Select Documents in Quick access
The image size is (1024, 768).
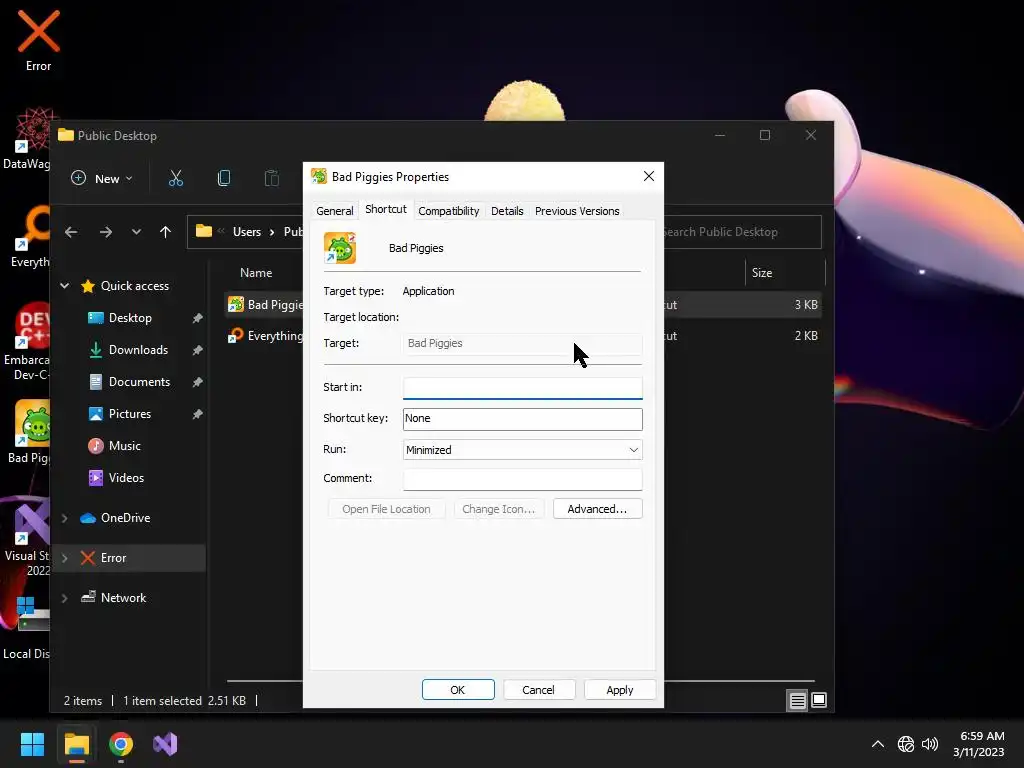tap(139, 382)
